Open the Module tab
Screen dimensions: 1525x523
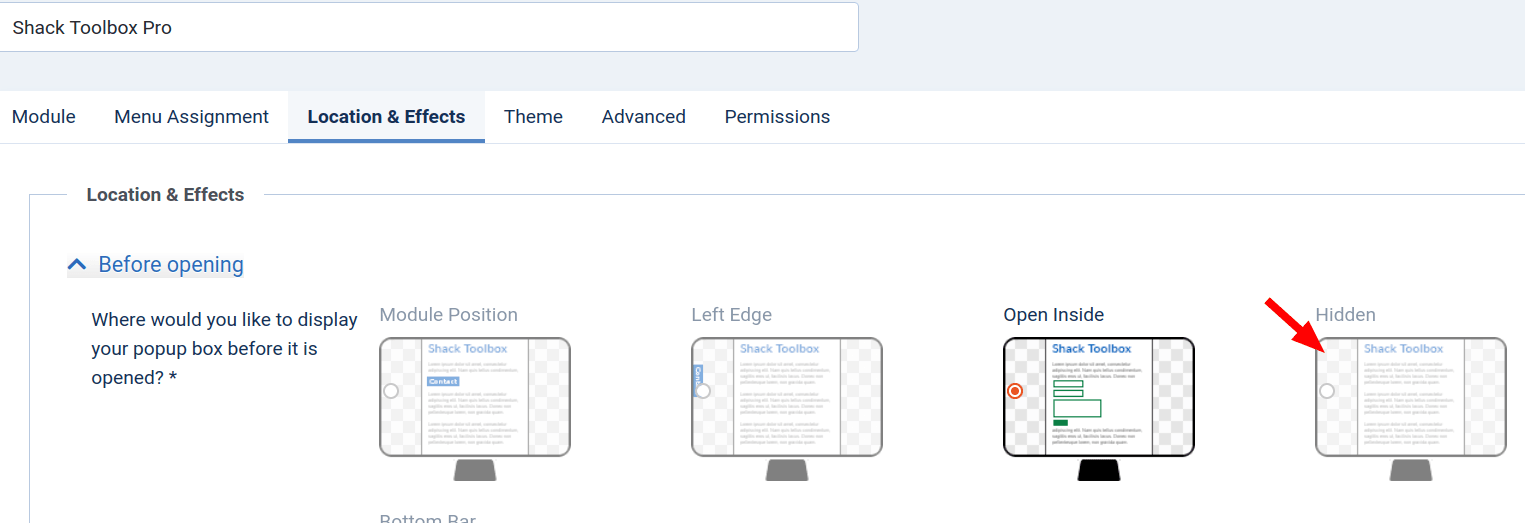44,117
